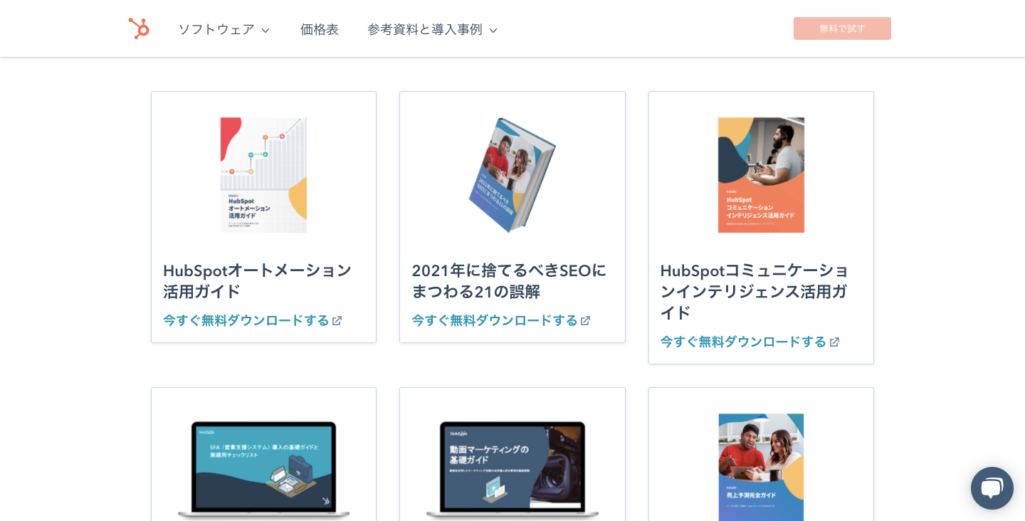Screen dimensions: 1025x521
Task: Click 今すぐ無料ダウンロードする under the SEO ebook
Action: point(495,320)
